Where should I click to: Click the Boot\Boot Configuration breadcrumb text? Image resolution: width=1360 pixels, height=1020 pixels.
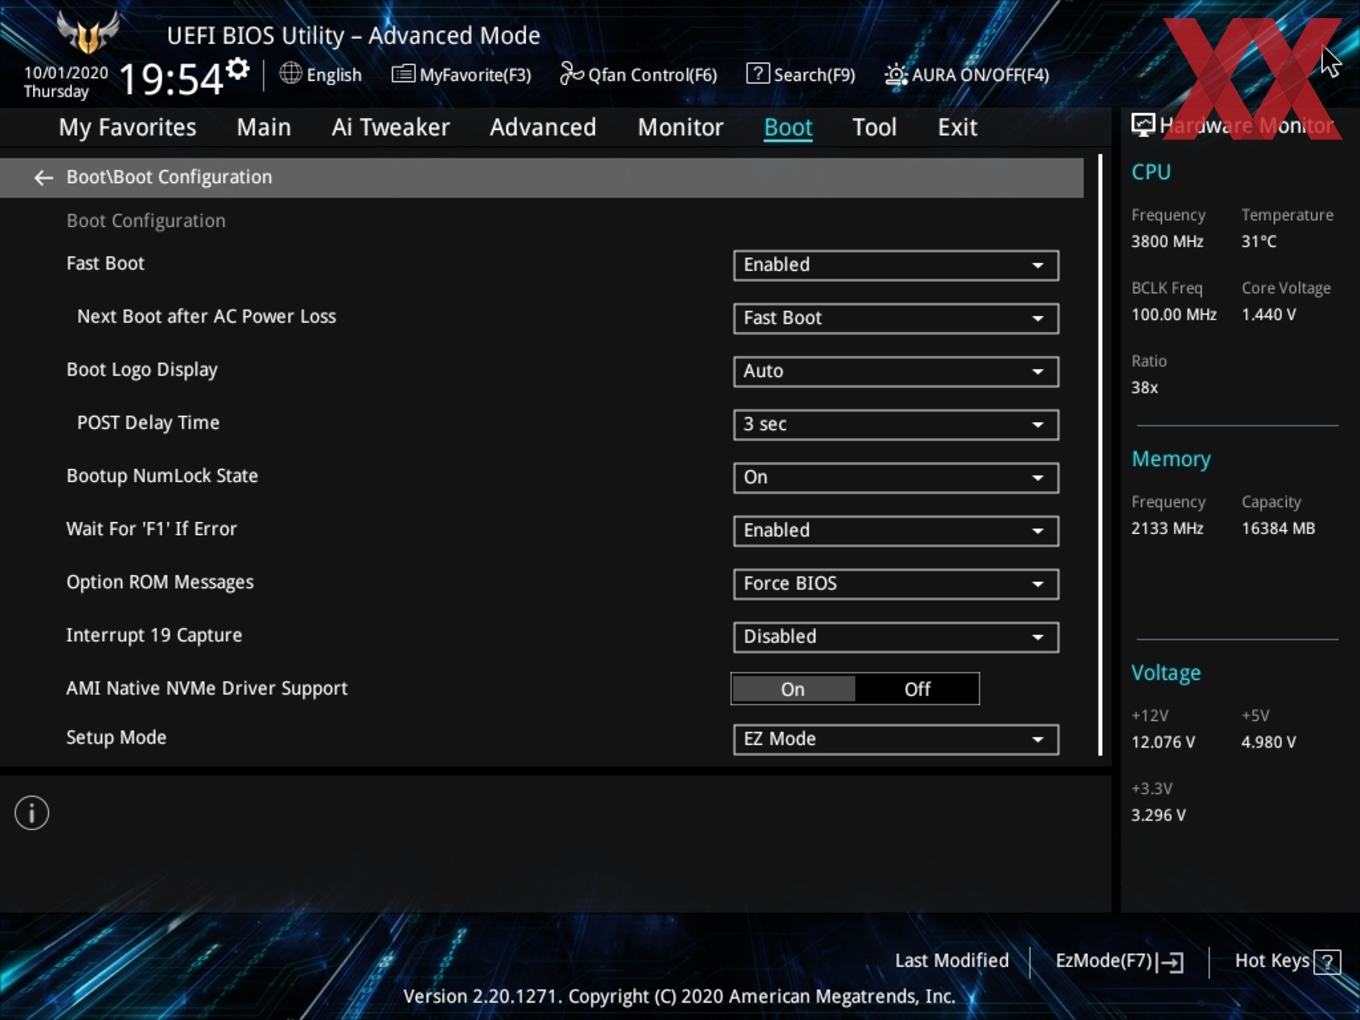point(169,177)
